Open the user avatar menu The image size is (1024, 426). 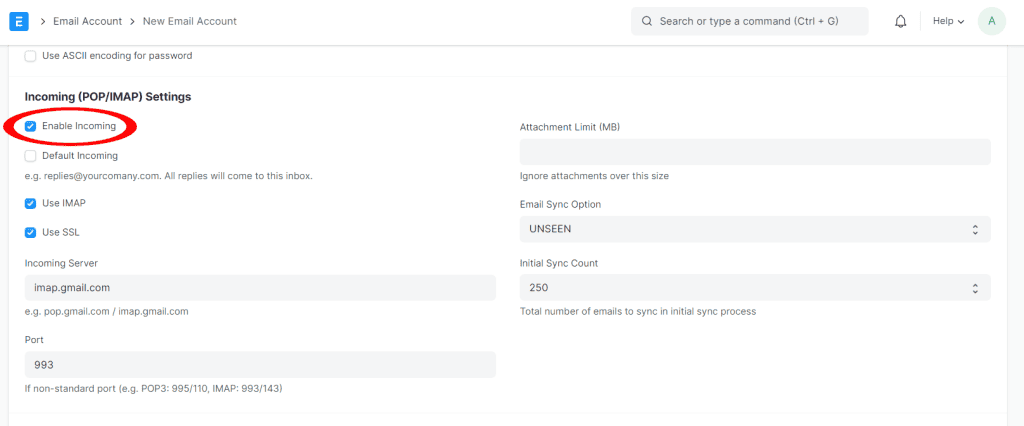[x=991, y=21]
